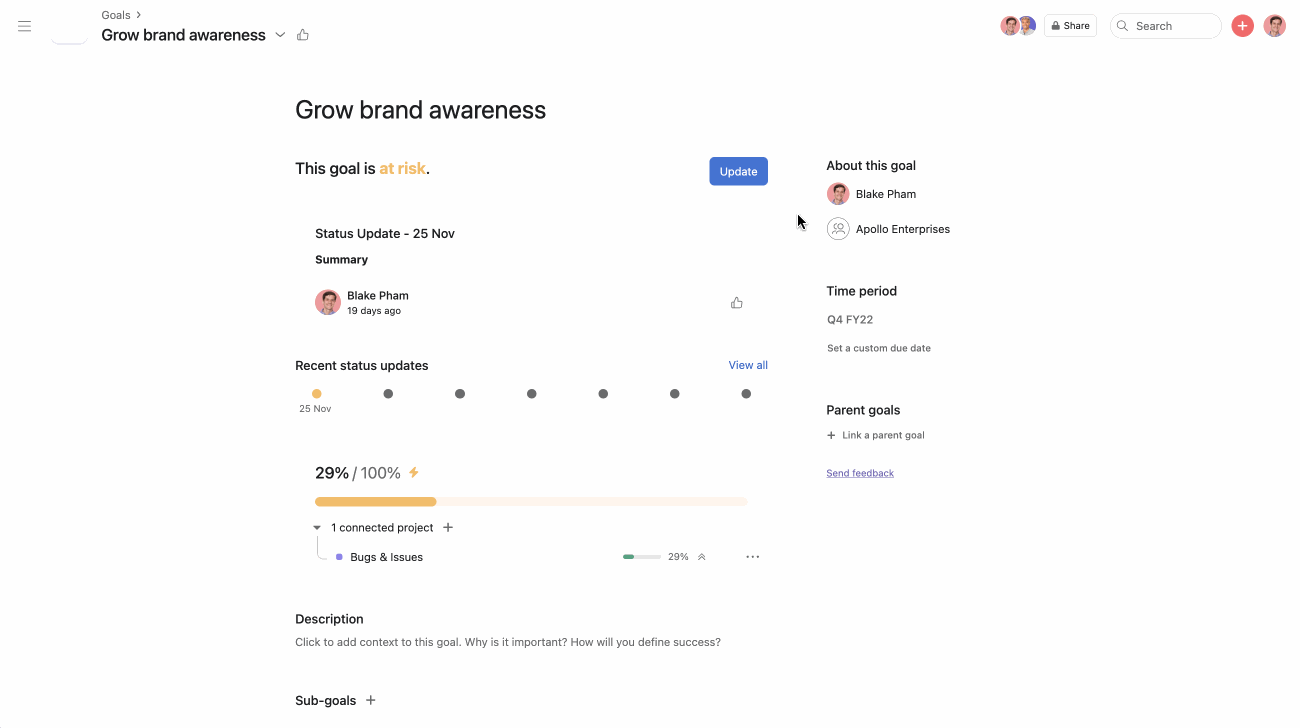Add another connected project with the plus icon
The image size is (1300, 728).
448,527
